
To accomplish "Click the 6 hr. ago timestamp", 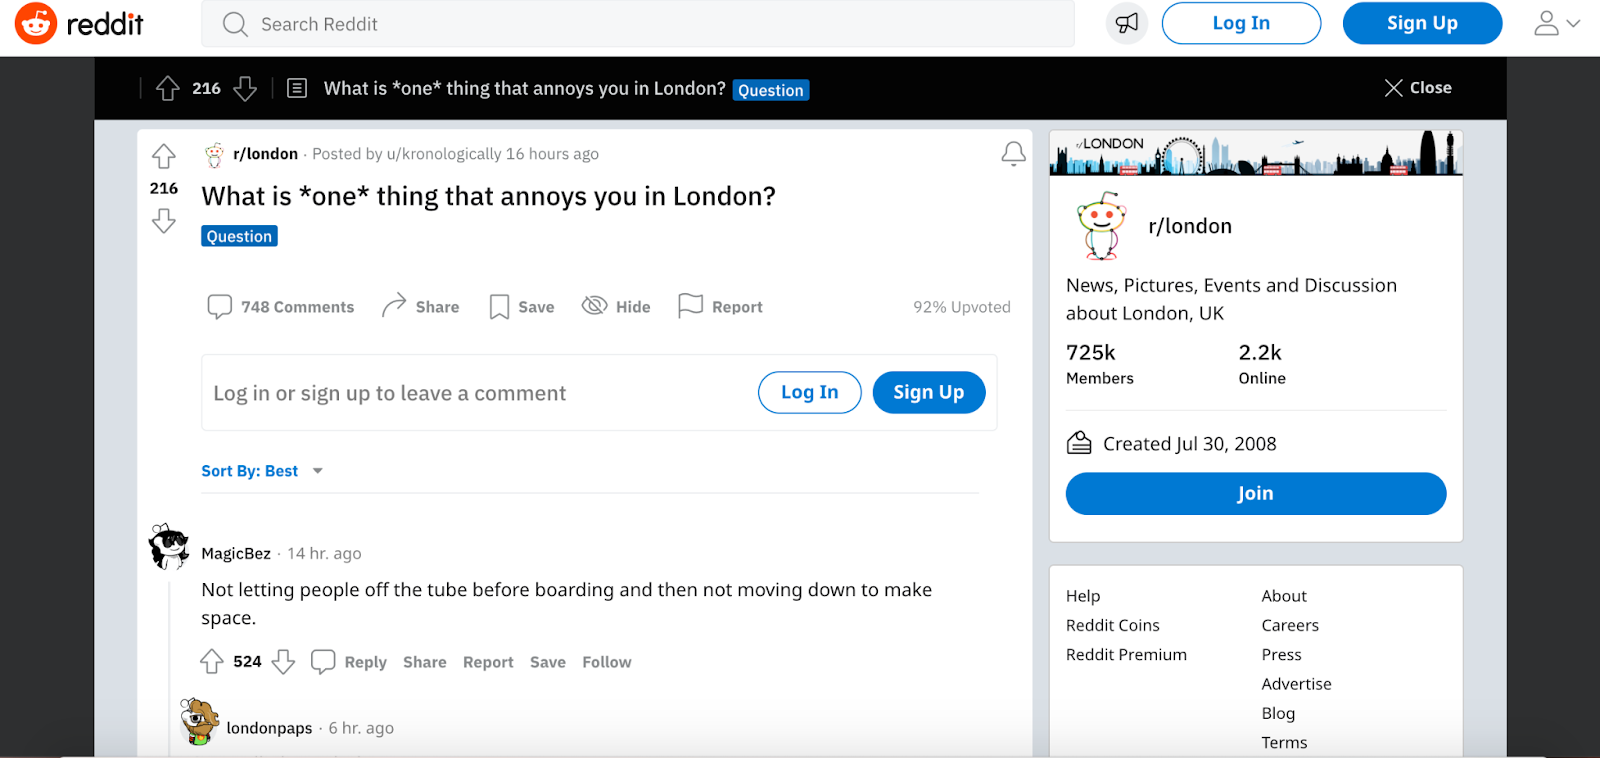I will coord(361,728).
